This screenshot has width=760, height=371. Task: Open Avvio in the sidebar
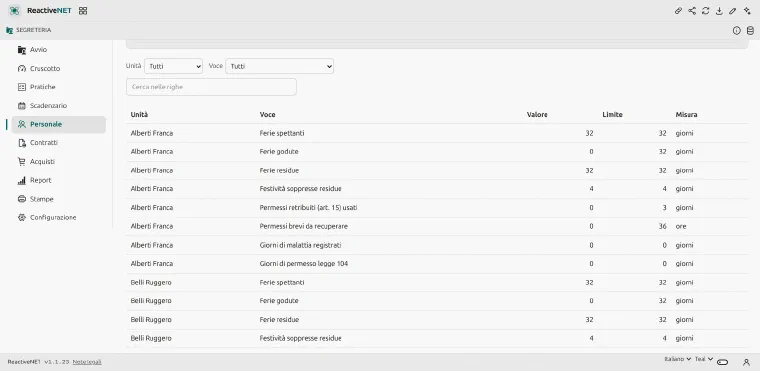(59, 50)
